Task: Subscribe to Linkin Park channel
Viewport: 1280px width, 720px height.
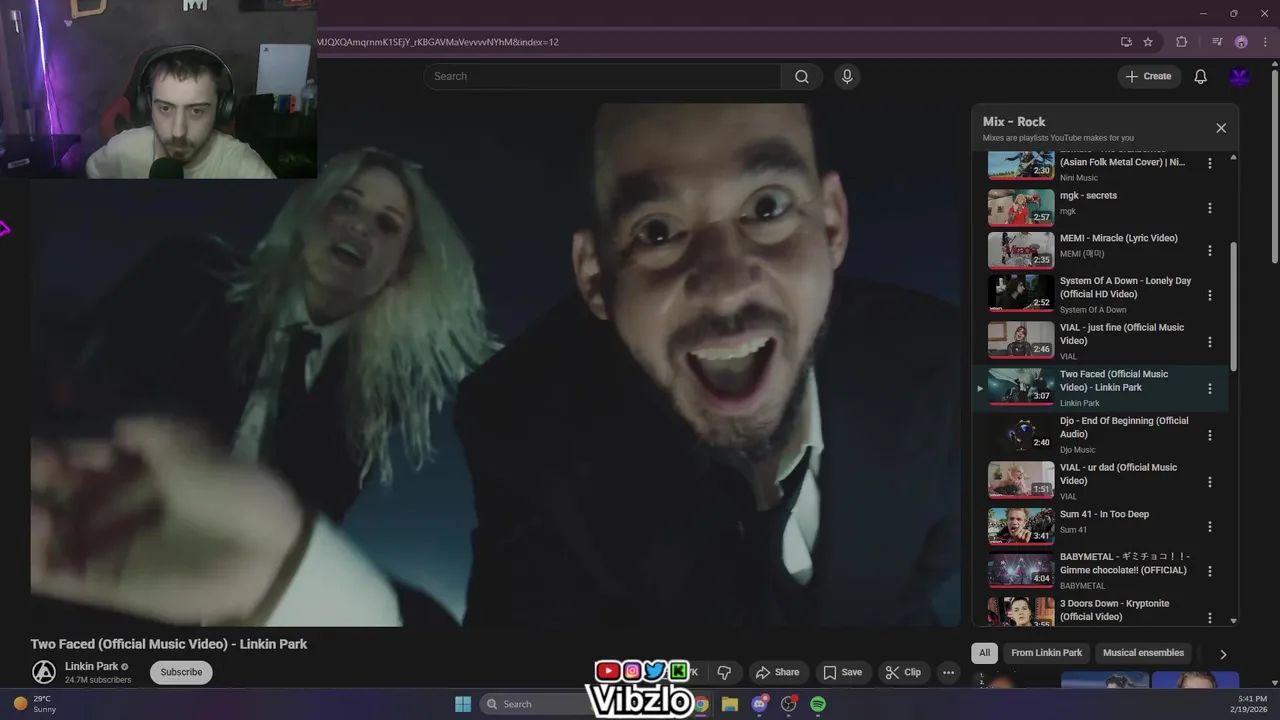Action: (x=181, y=672)
